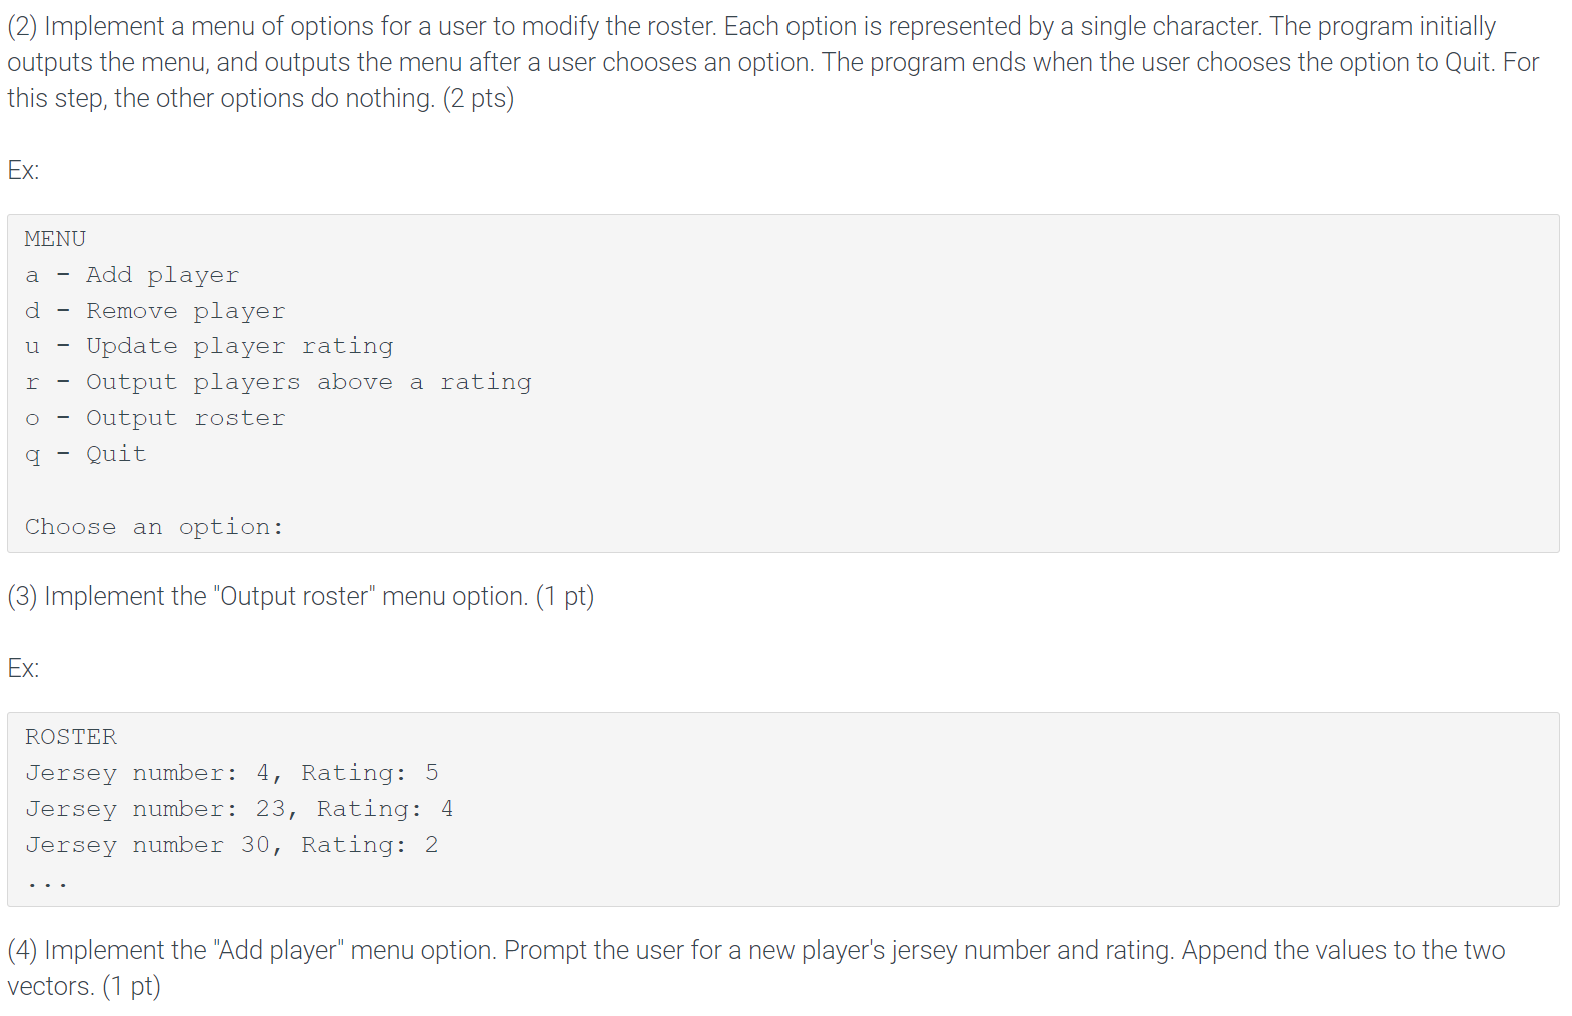The image size is (1572, 1016).
Task: Click the ellipsis below the roster entries
Action: 47,884
